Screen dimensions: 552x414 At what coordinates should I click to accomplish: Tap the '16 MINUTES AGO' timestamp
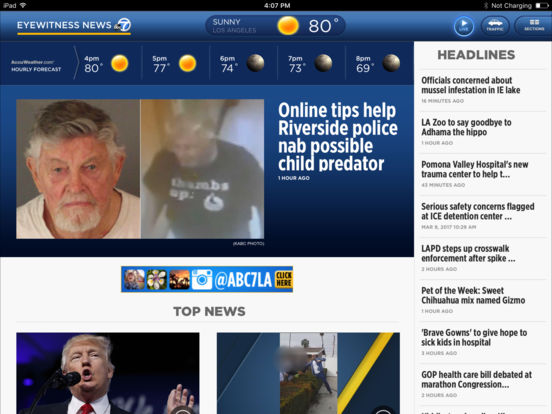(443, 101)
